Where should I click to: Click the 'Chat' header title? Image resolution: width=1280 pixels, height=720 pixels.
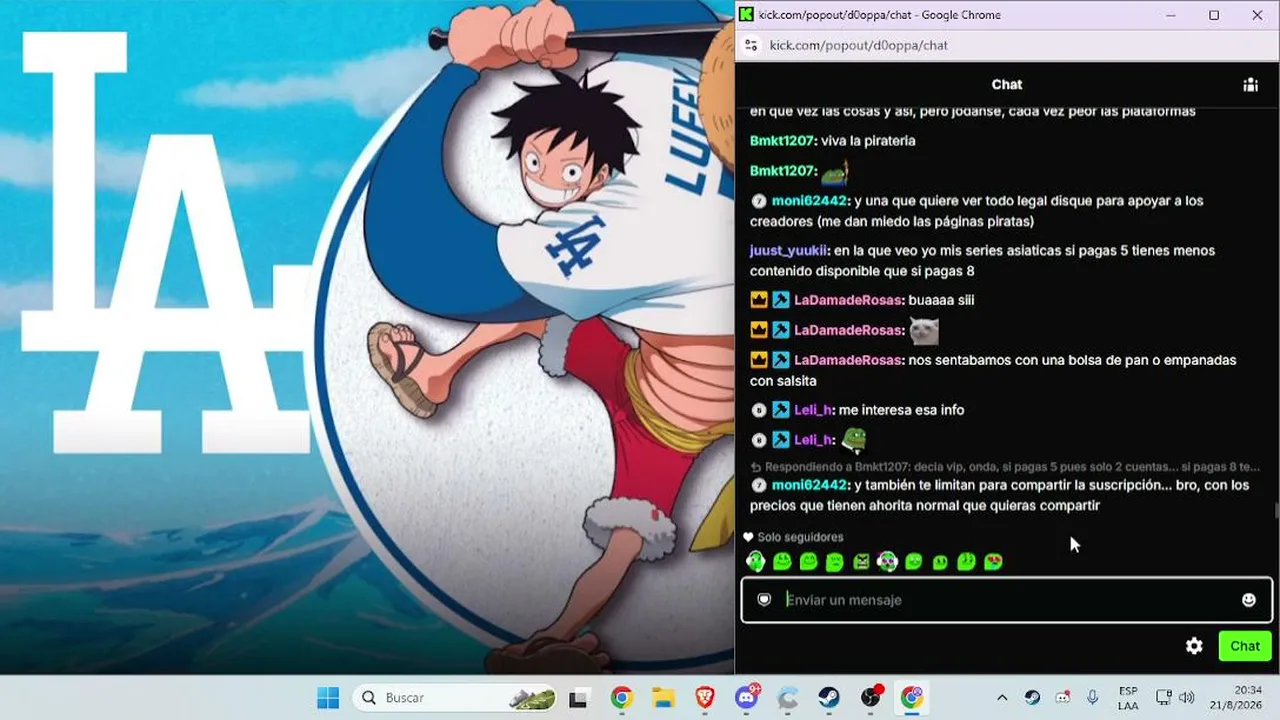pos(1007,85)
